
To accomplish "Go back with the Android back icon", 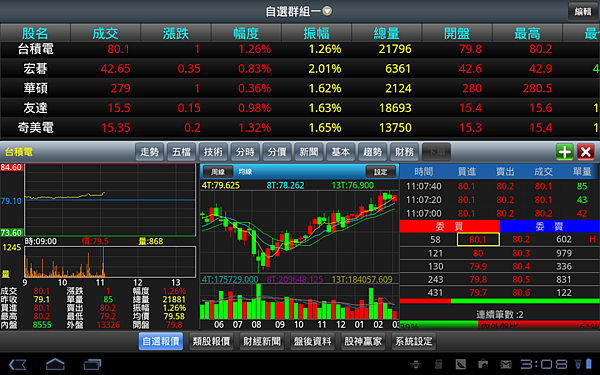I will point(17,364).
